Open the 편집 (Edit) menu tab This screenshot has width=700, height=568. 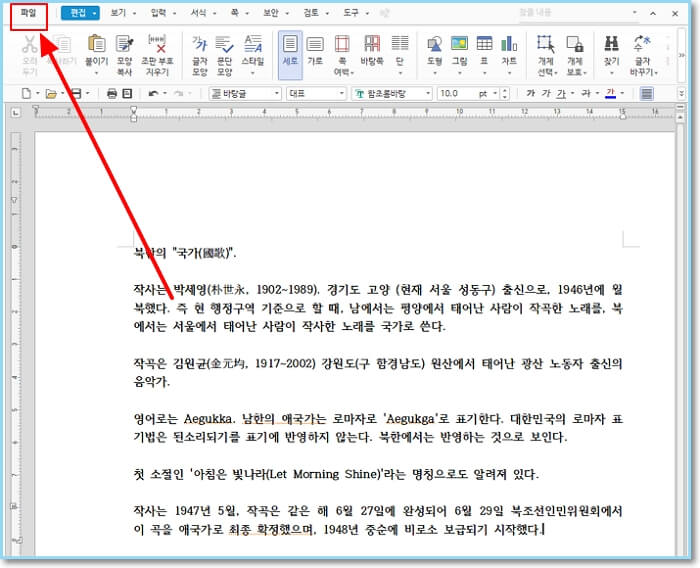pos(80,13)
